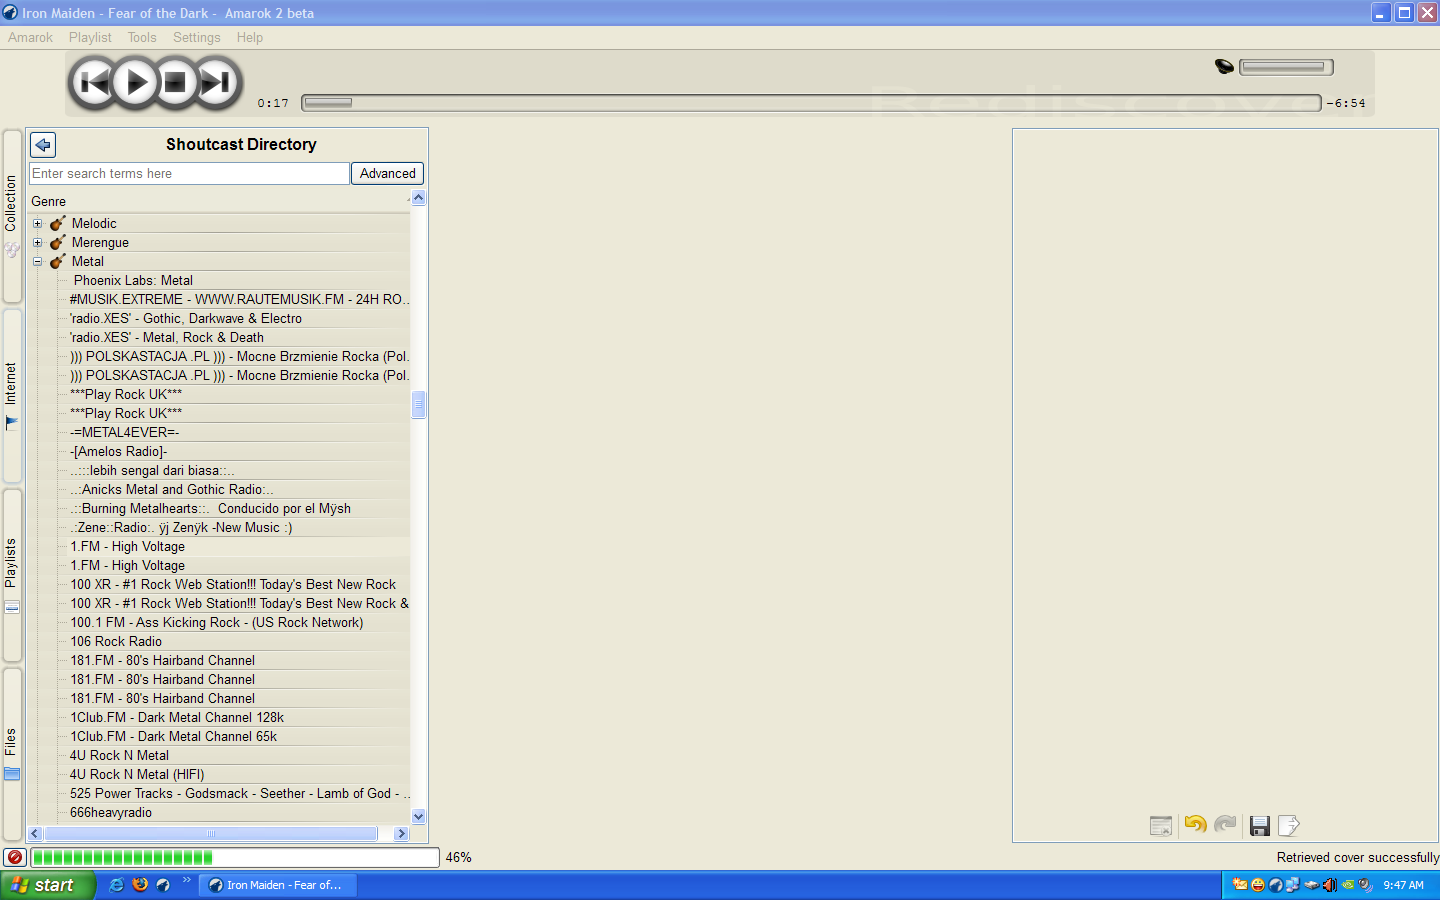The width and height of the screenshot is (1440, 900).
Task: Switch to the Collection sidebar tab
Action: (12, 216)
